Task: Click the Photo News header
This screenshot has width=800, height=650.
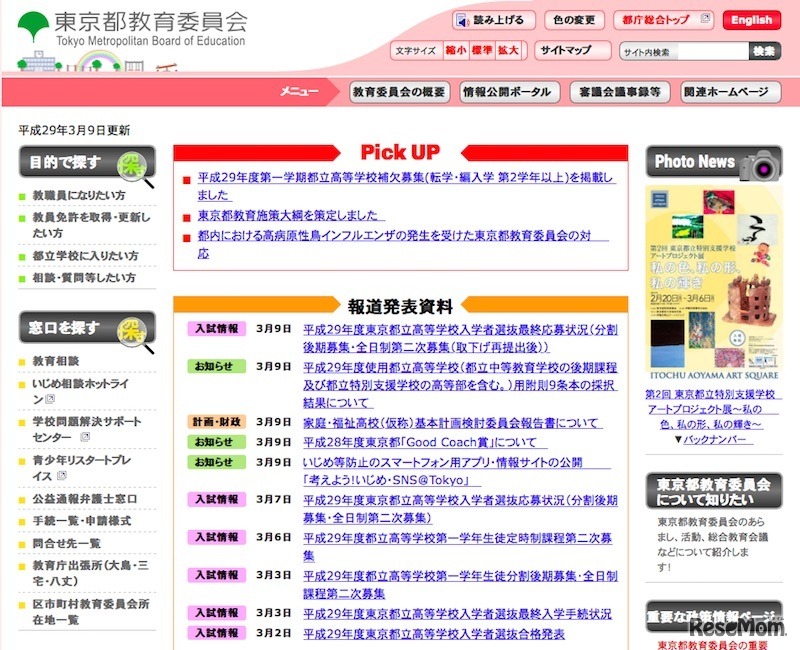Action: pyautogui.click(x=714, y=162)
